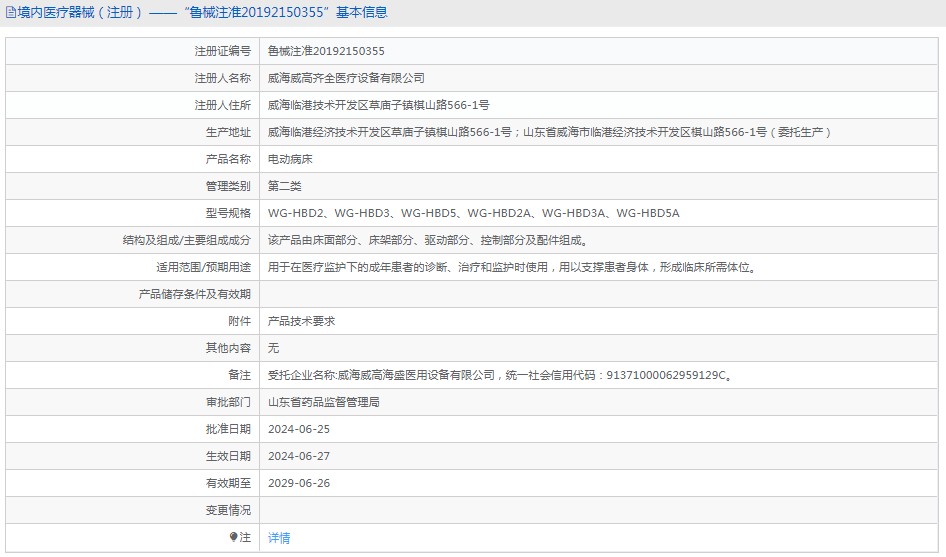Select approval date 2024-06-25
Viewport: 946px width, 557px height.
click(299, 430)
